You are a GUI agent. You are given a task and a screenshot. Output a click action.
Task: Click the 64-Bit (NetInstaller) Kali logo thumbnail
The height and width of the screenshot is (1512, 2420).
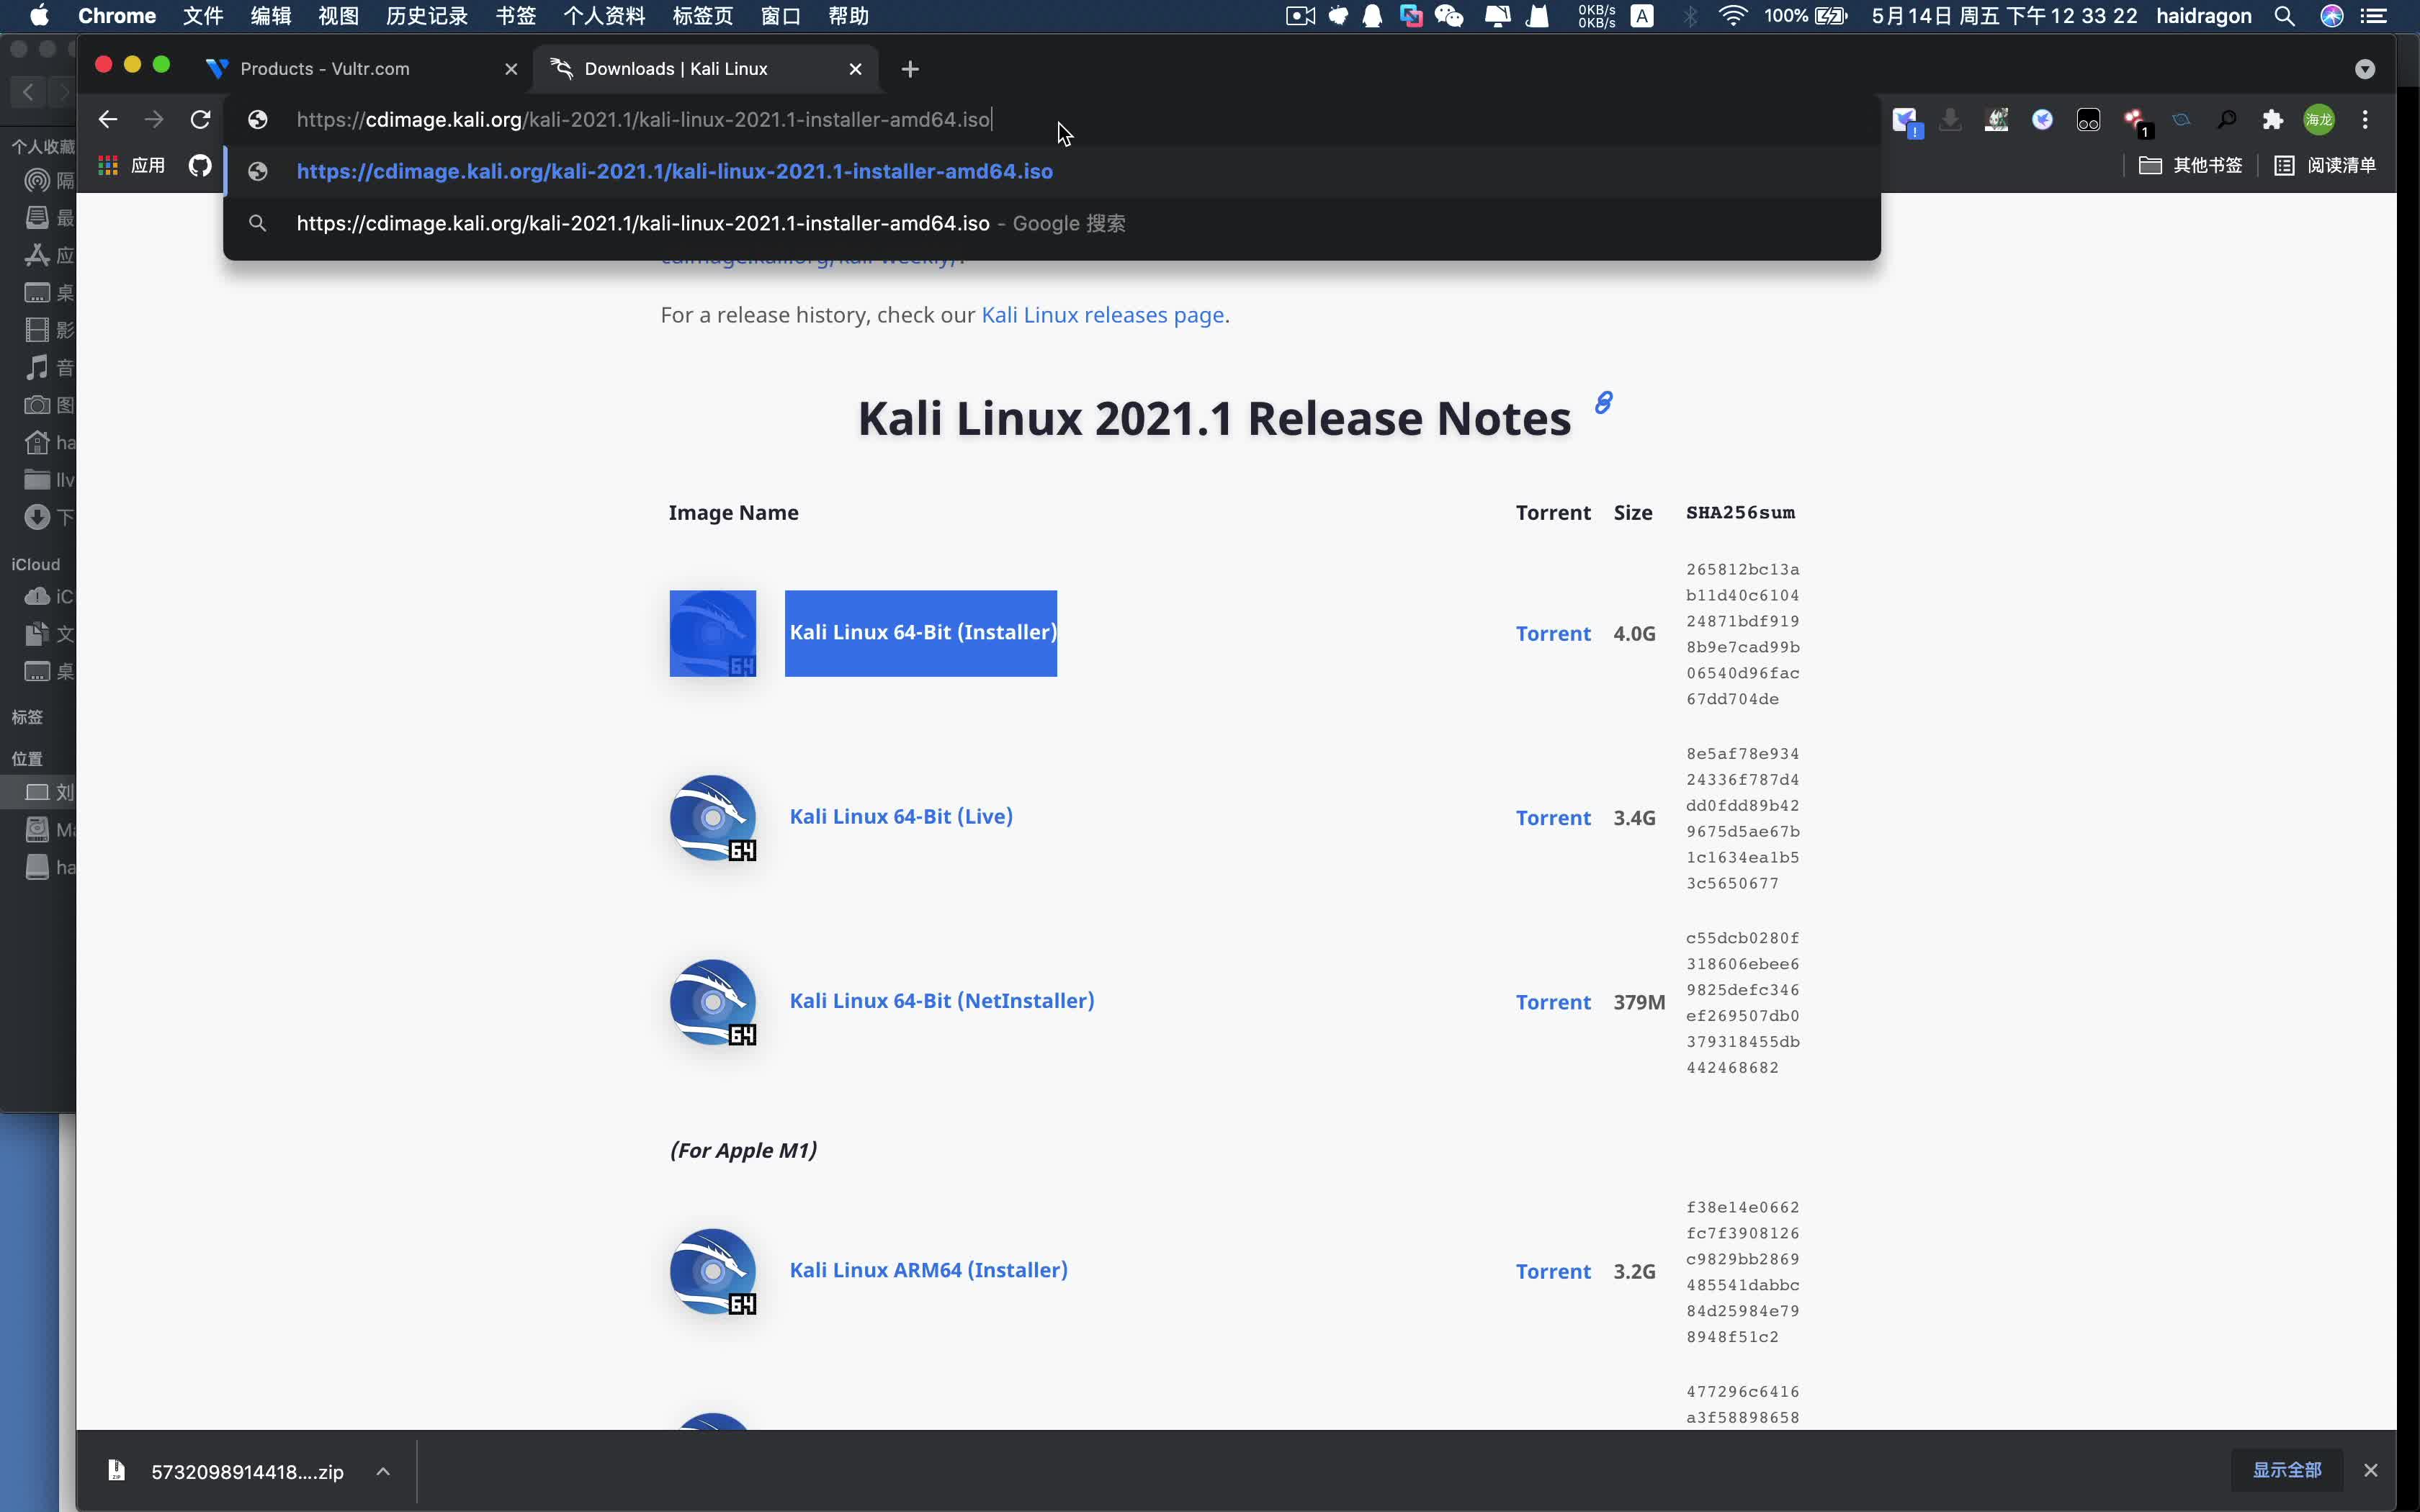pyautogui.click(x=713, y=1002)
